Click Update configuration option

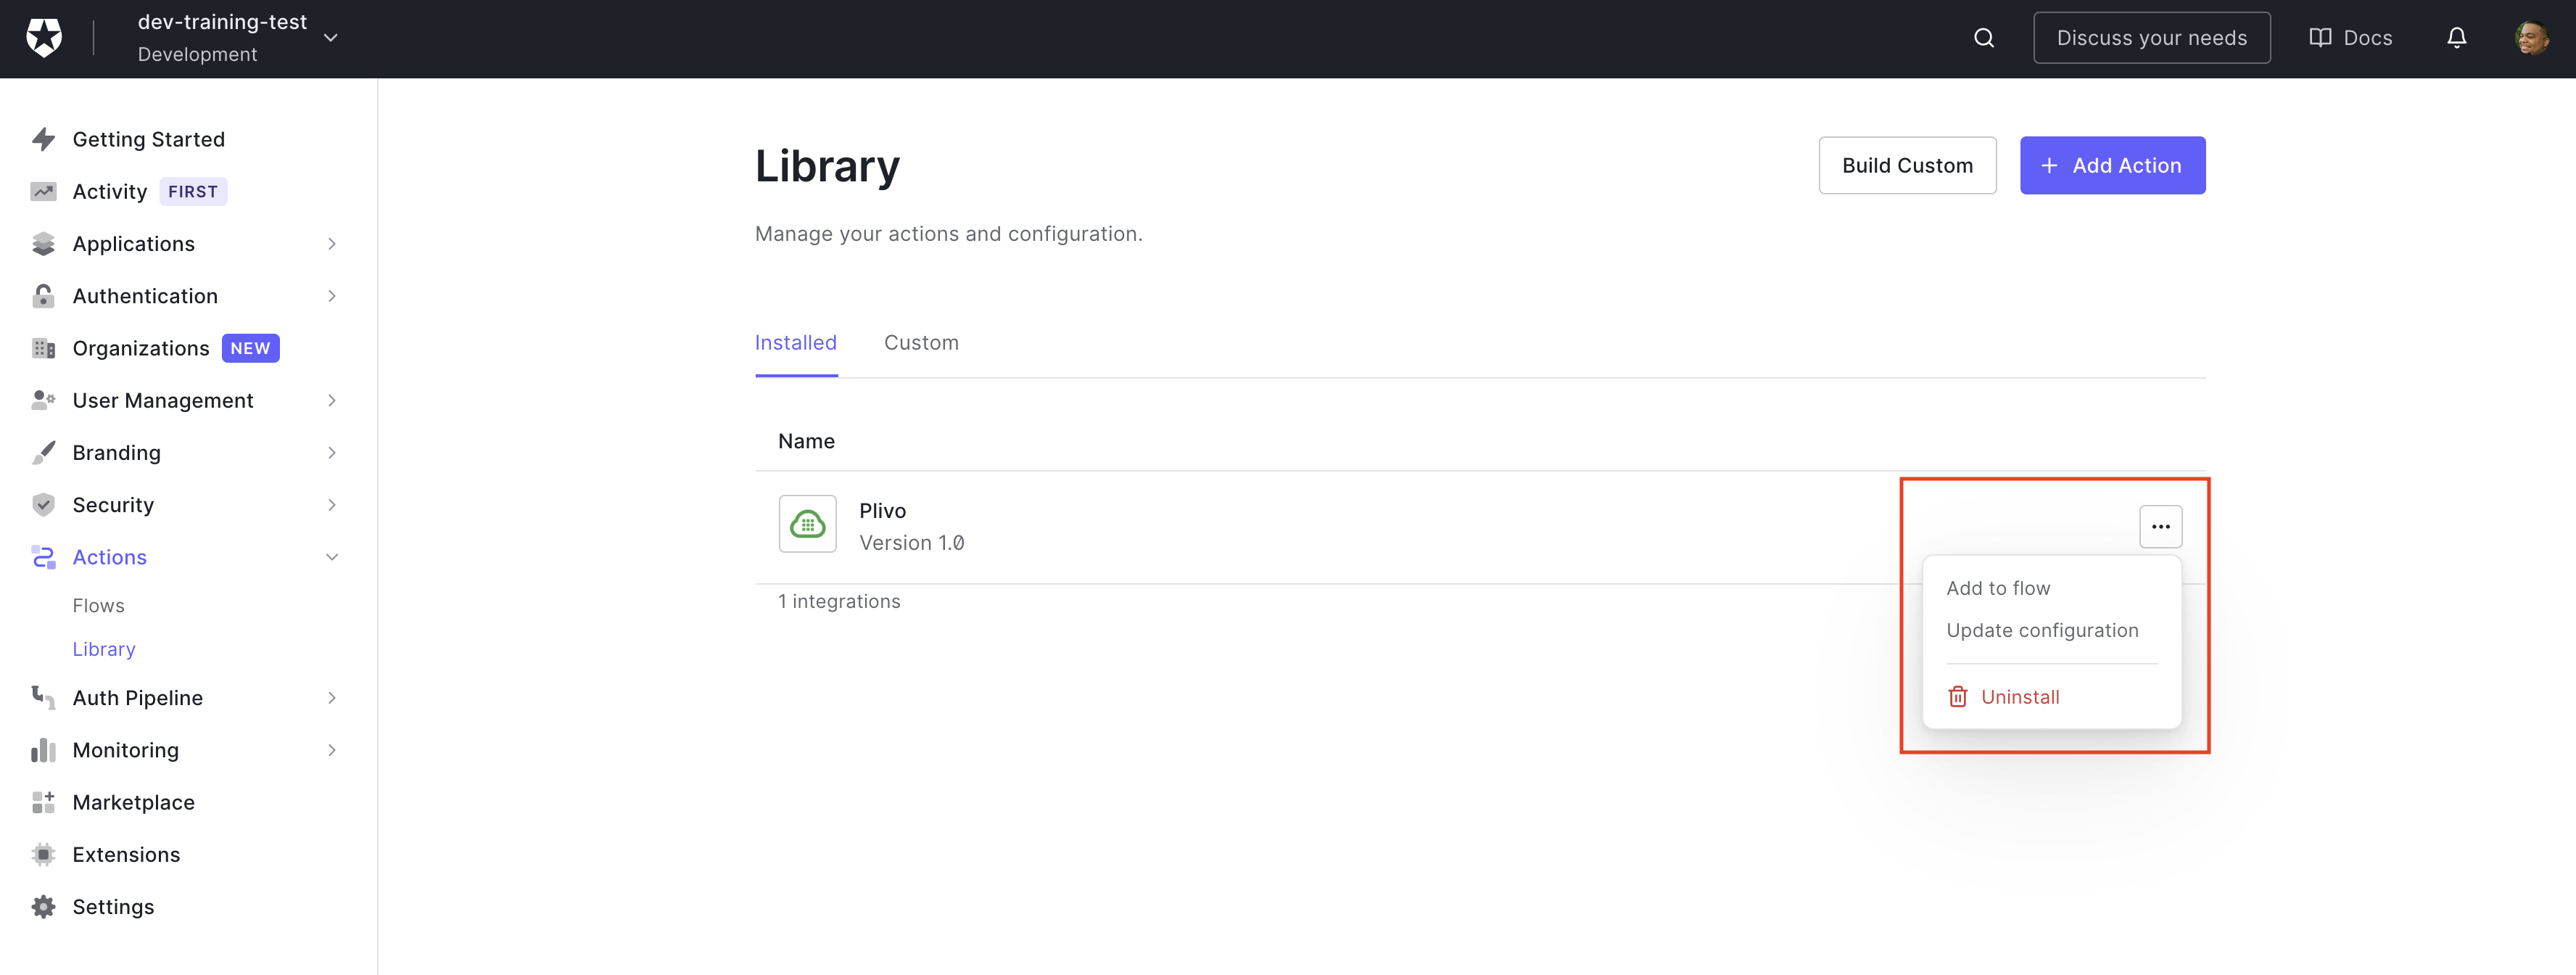[x=2042, y=630]
